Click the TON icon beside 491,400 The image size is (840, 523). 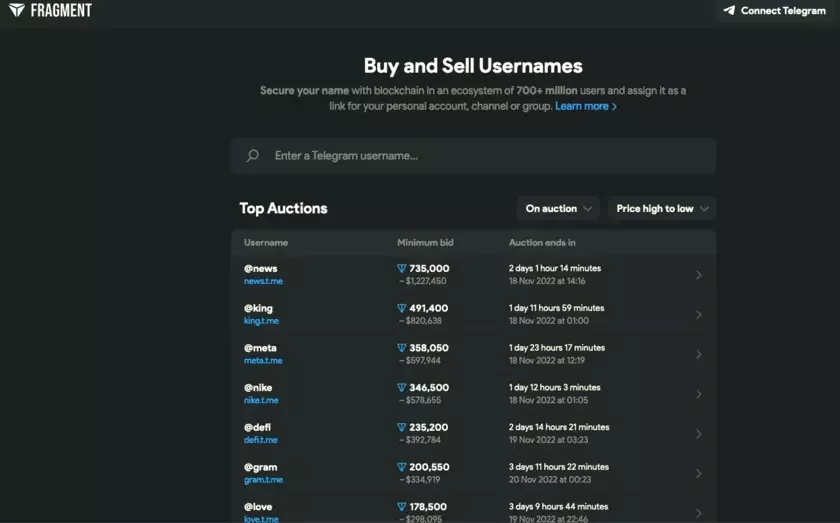(x=401, y=308)
